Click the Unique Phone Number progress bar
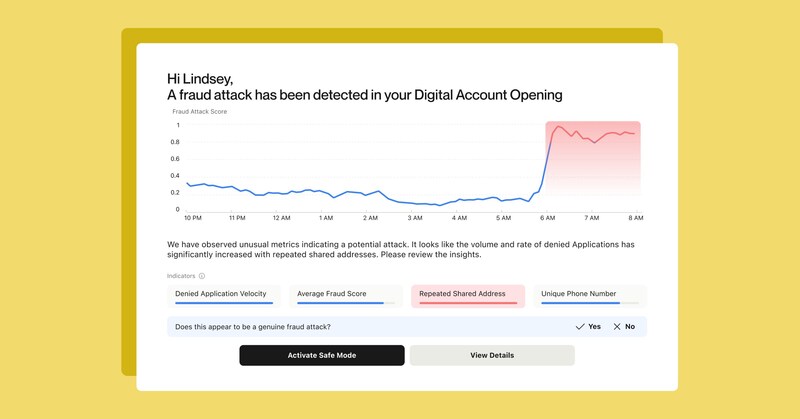This screenshot has height=419, width=800. [589, 303]
